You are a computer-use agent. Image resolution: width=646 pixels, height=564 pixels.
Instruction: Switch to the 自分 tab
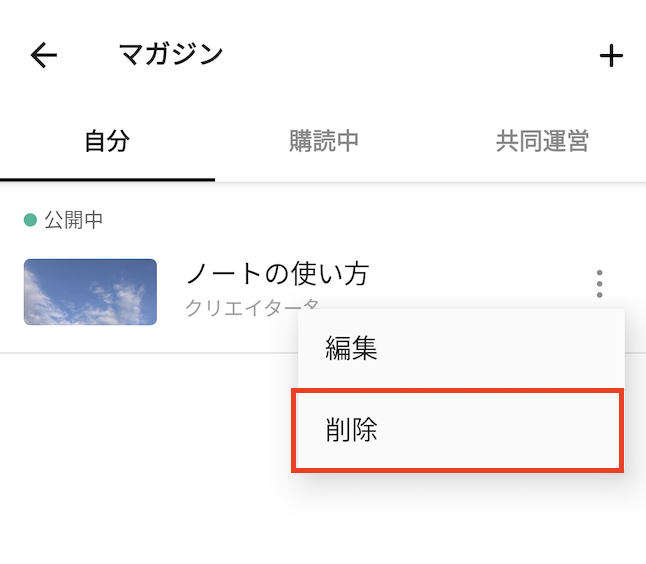(107, 141)
